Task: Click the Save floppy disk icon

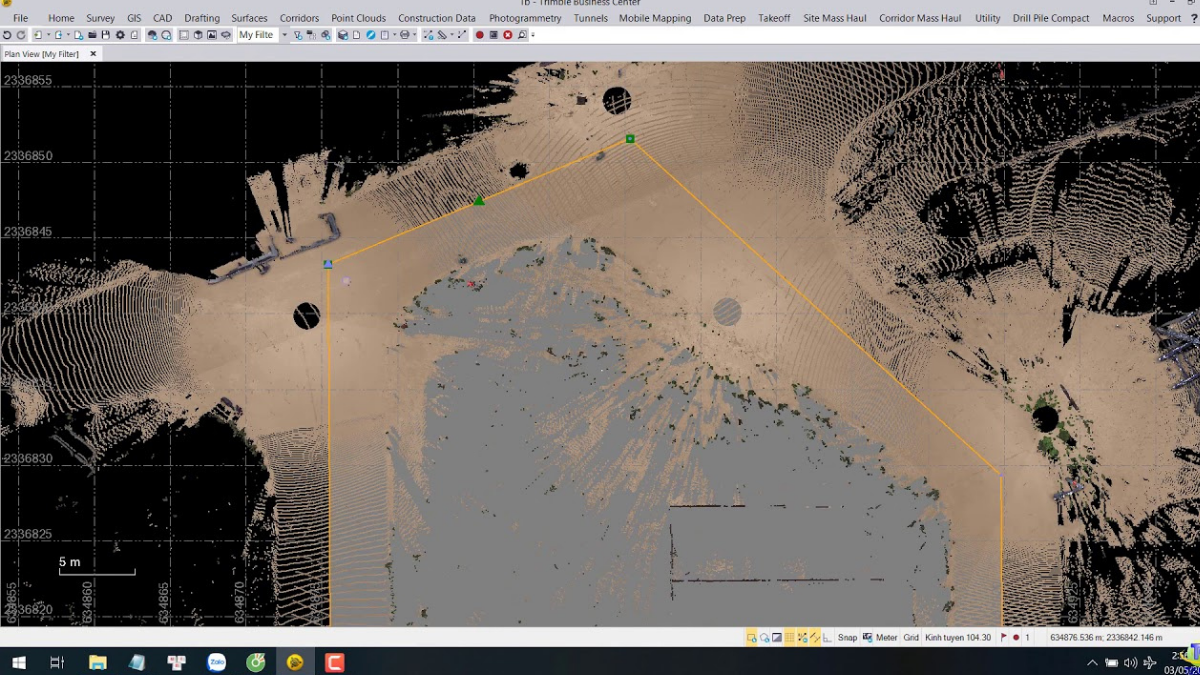Action: tap(105, 35)
